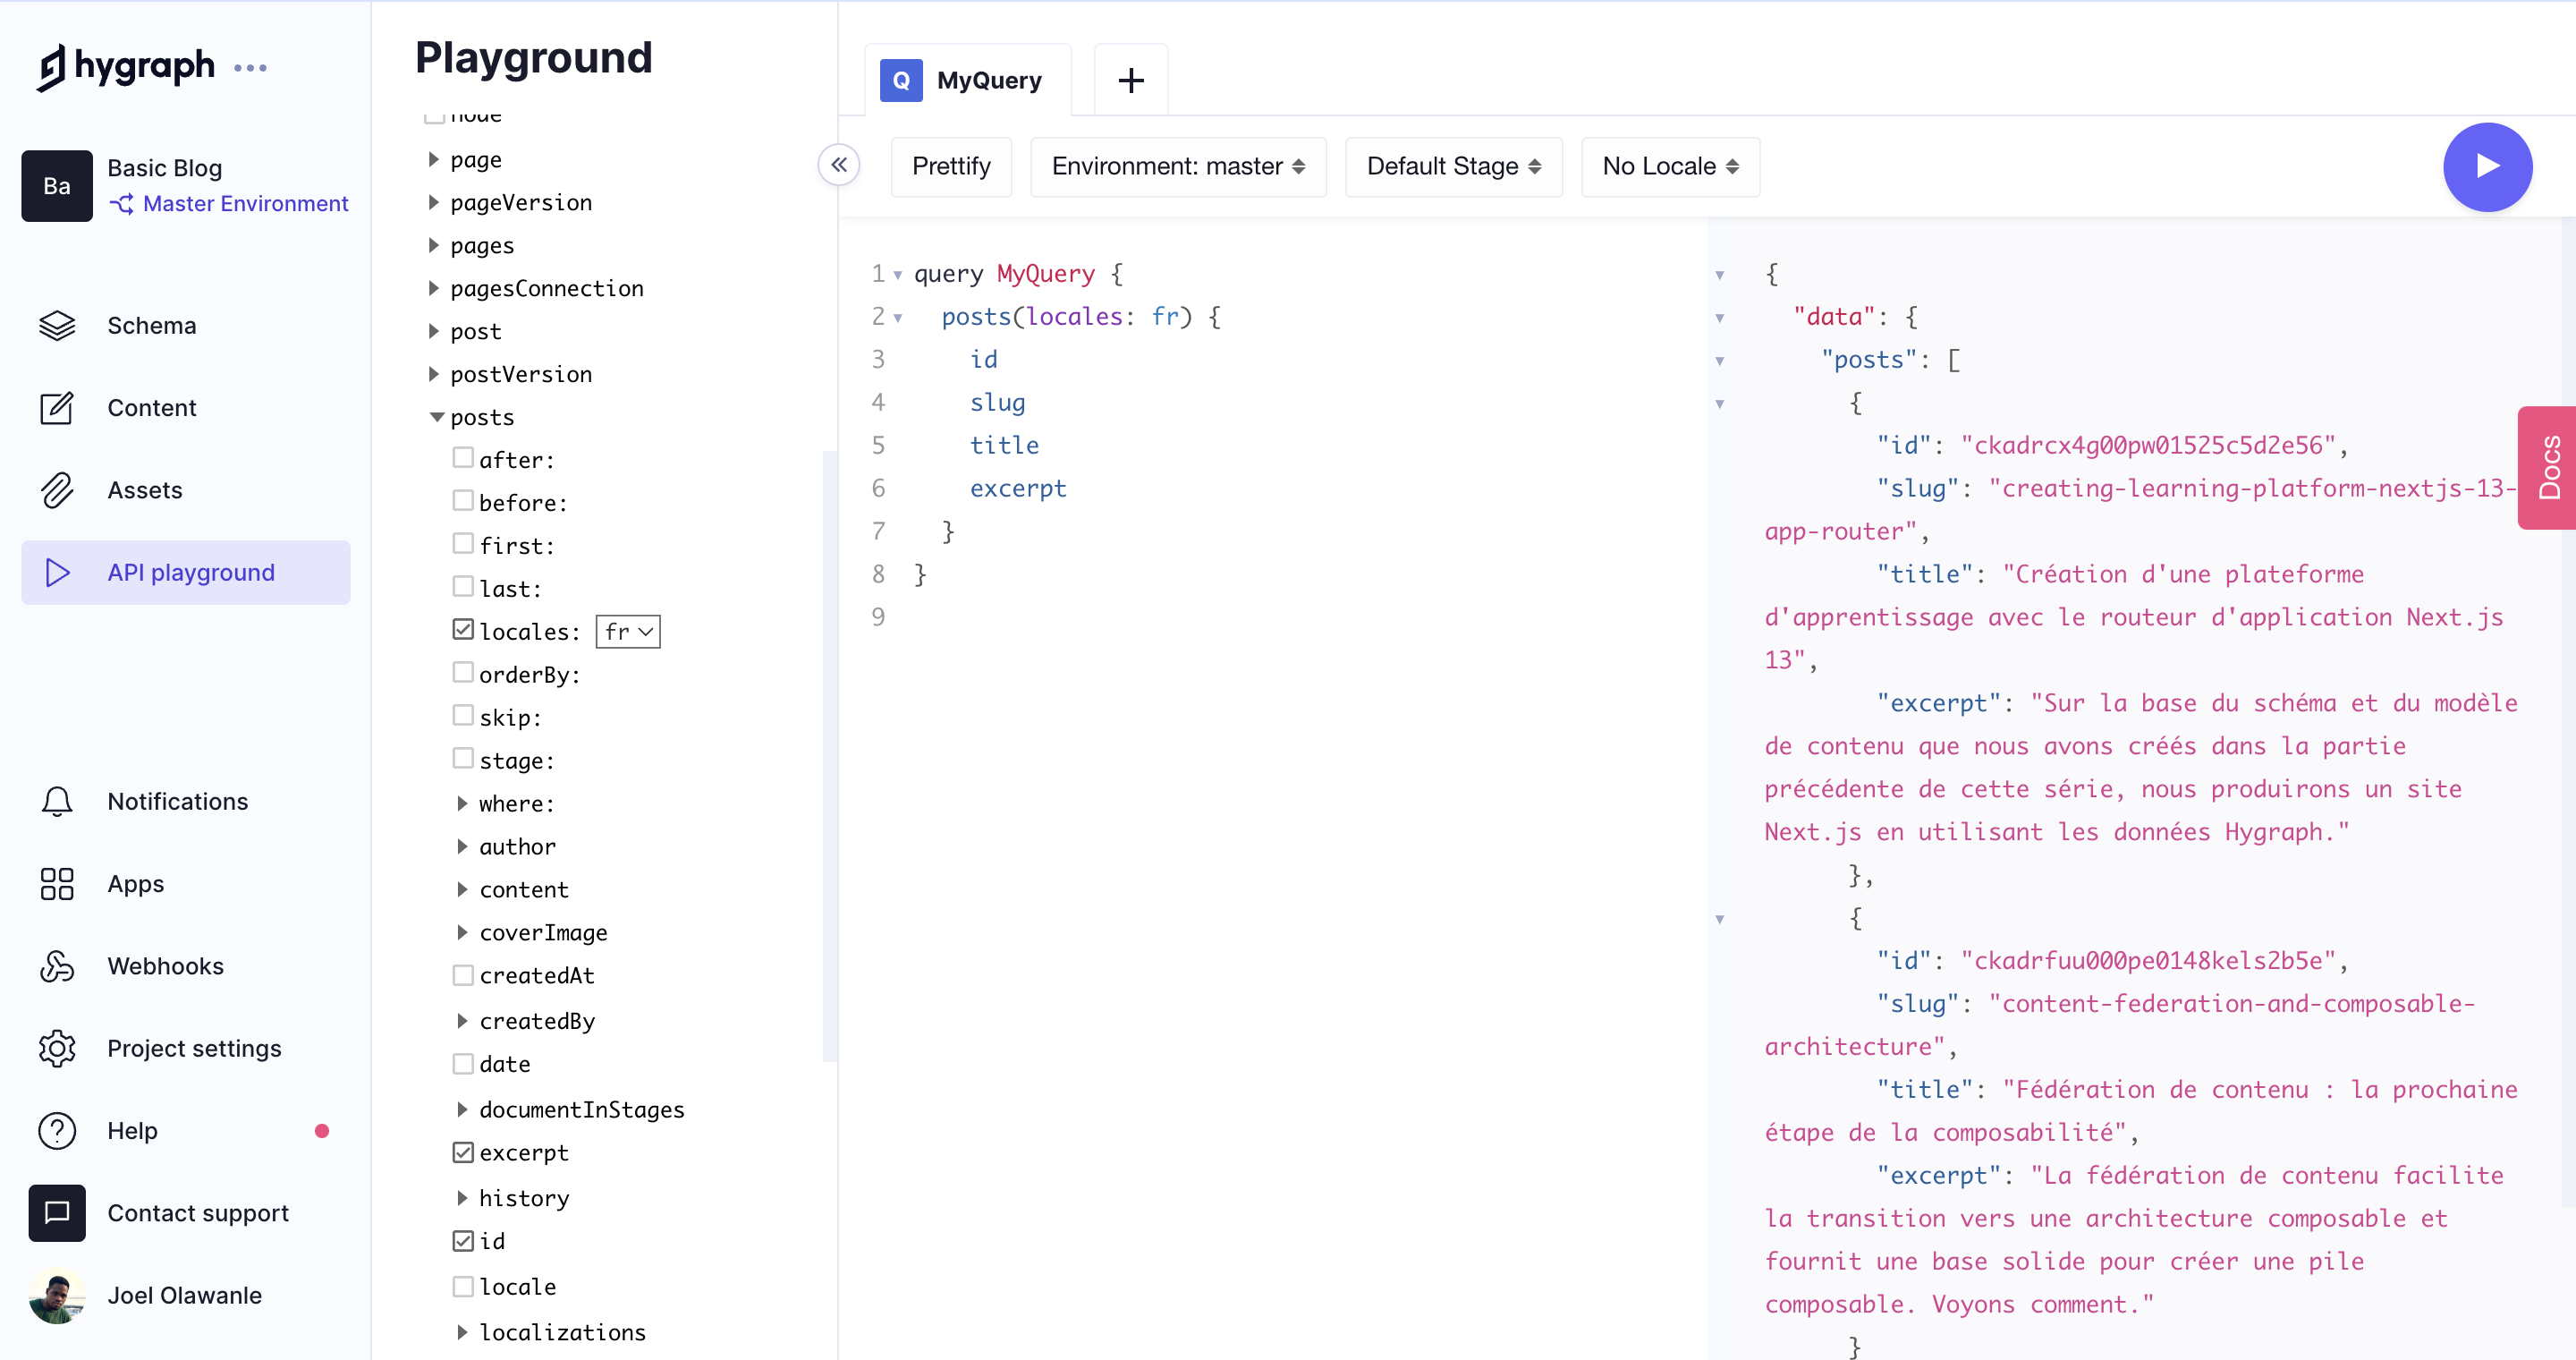Click the Apps icon in sidebar

(x=56, y=885)
